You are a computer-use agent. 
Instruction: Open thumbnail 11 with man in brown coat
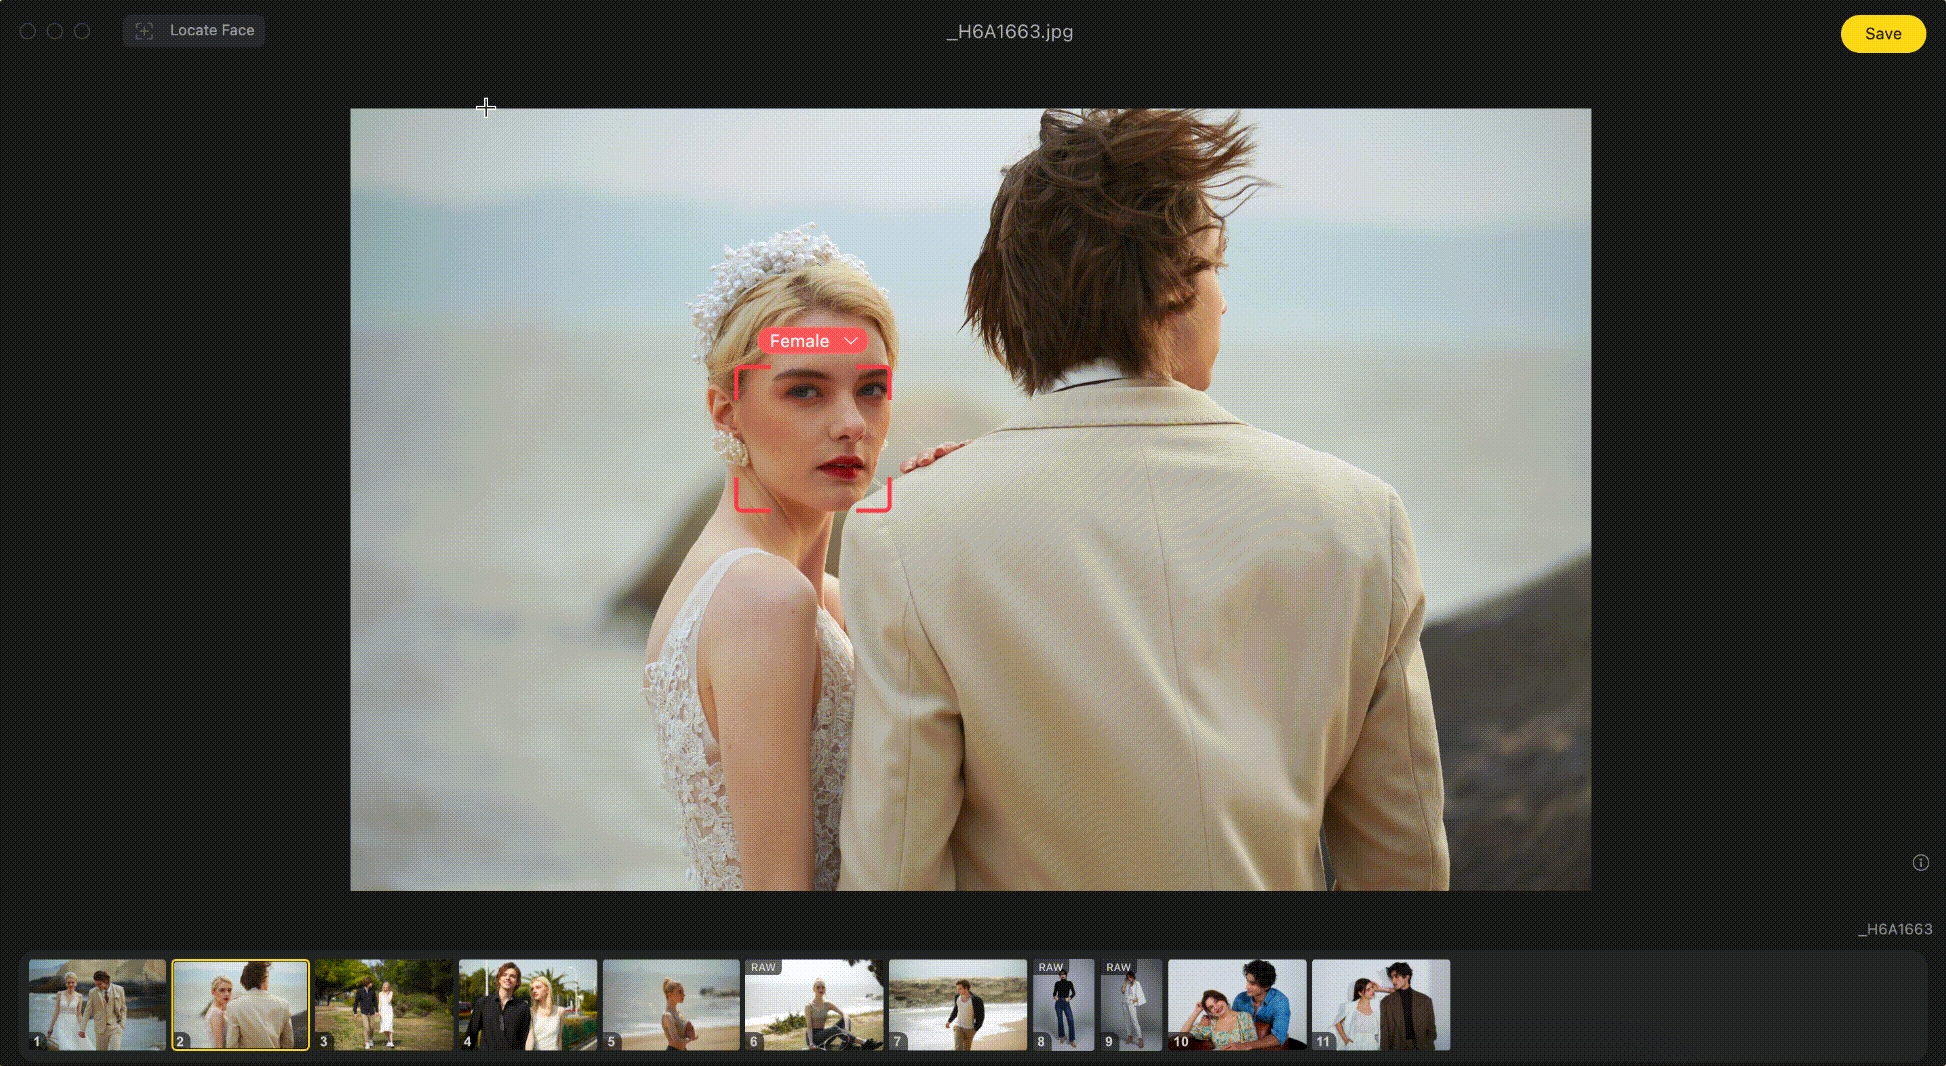pyautogui.click(x=1380, y=1004)
